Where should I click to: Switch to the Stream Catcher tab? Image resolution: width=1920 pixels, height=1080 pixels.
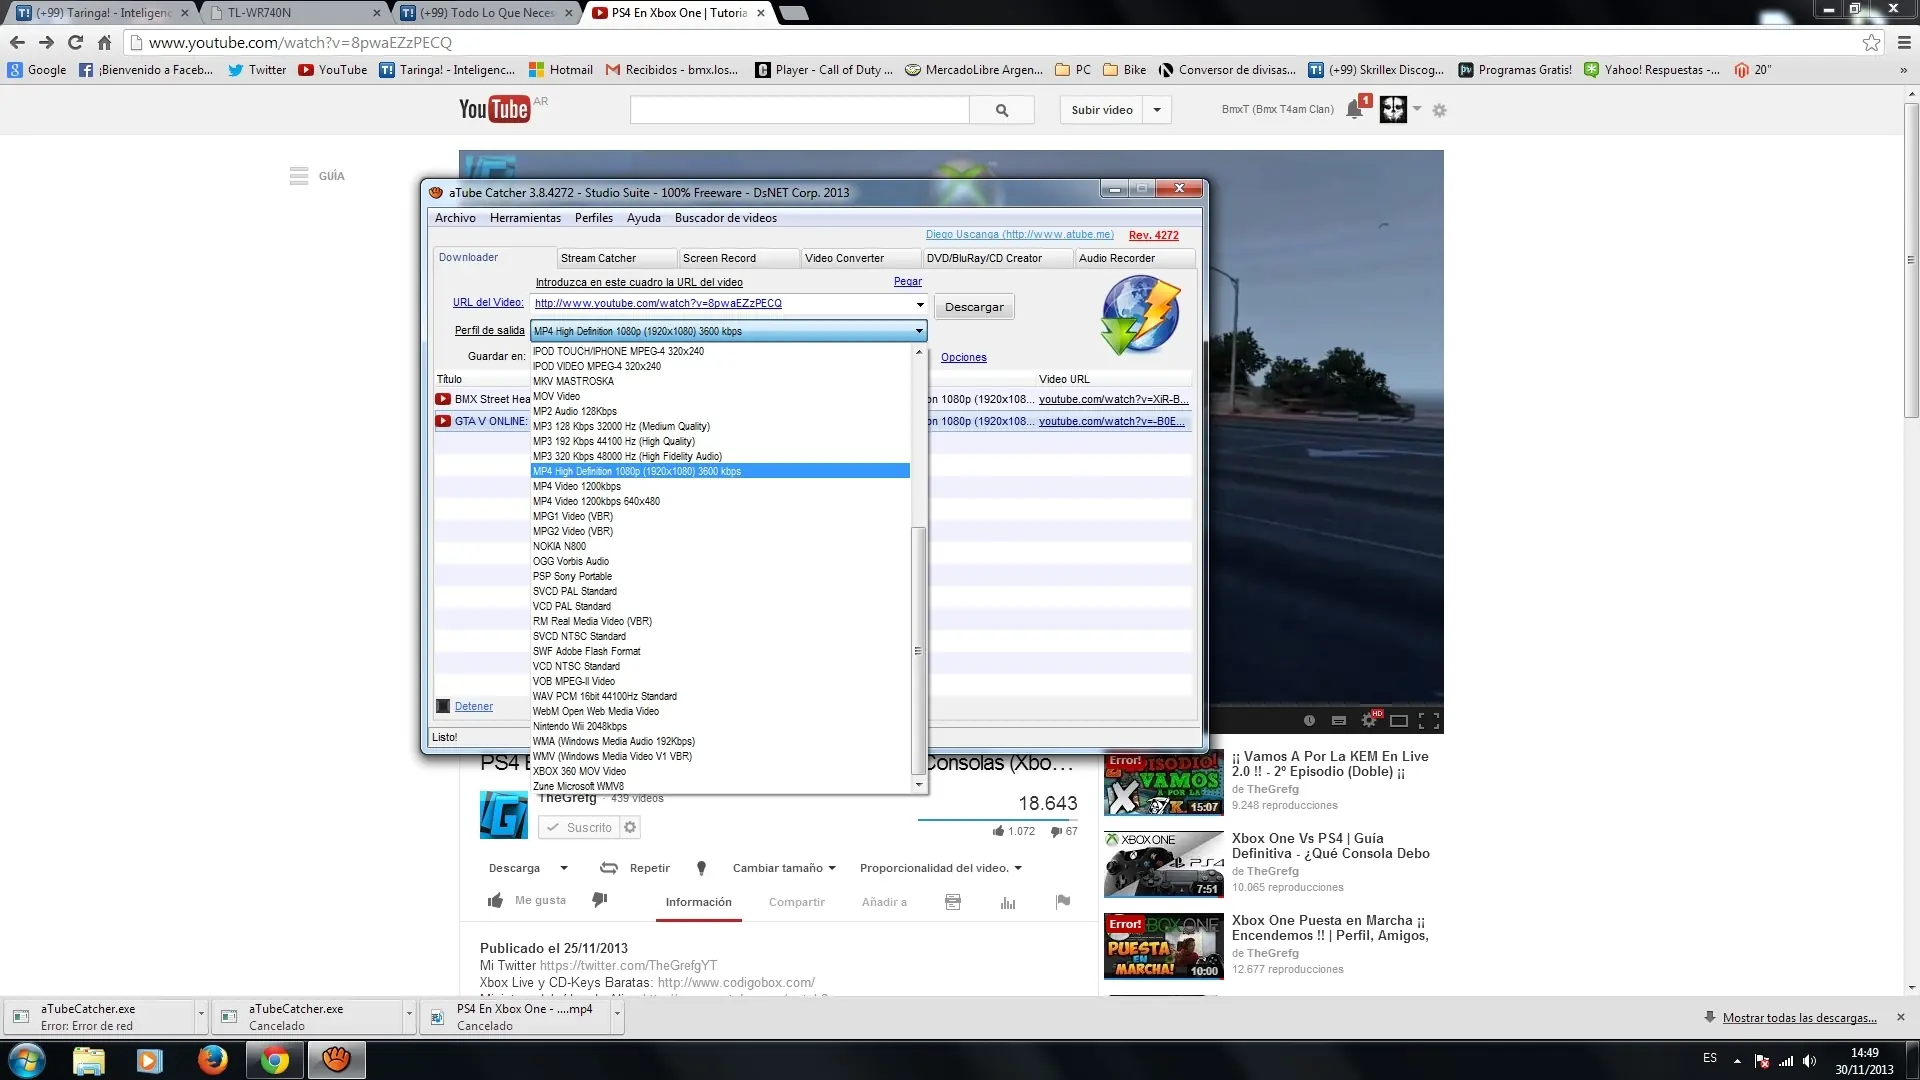pyautogui.click(x=616, y=258)
